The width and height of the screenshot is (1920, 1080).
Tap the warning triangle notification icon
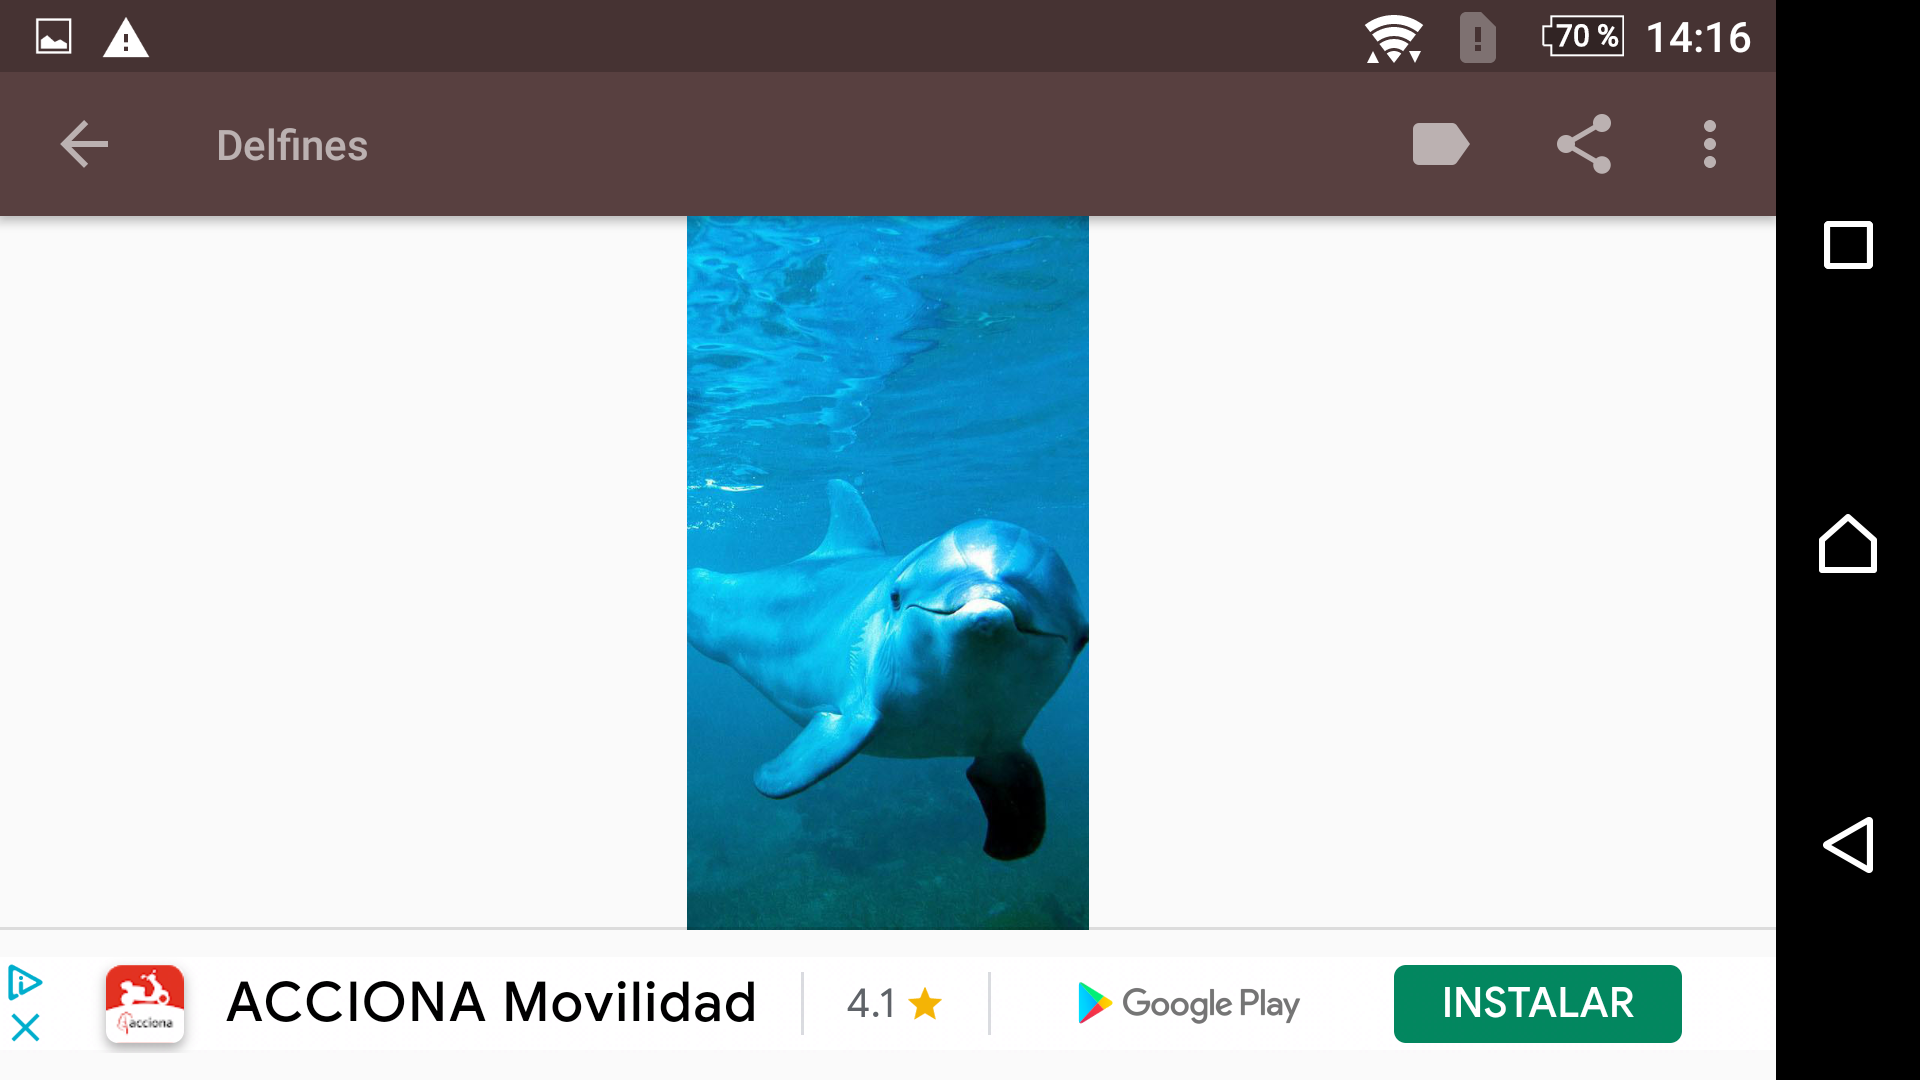[x=126, y=38]
